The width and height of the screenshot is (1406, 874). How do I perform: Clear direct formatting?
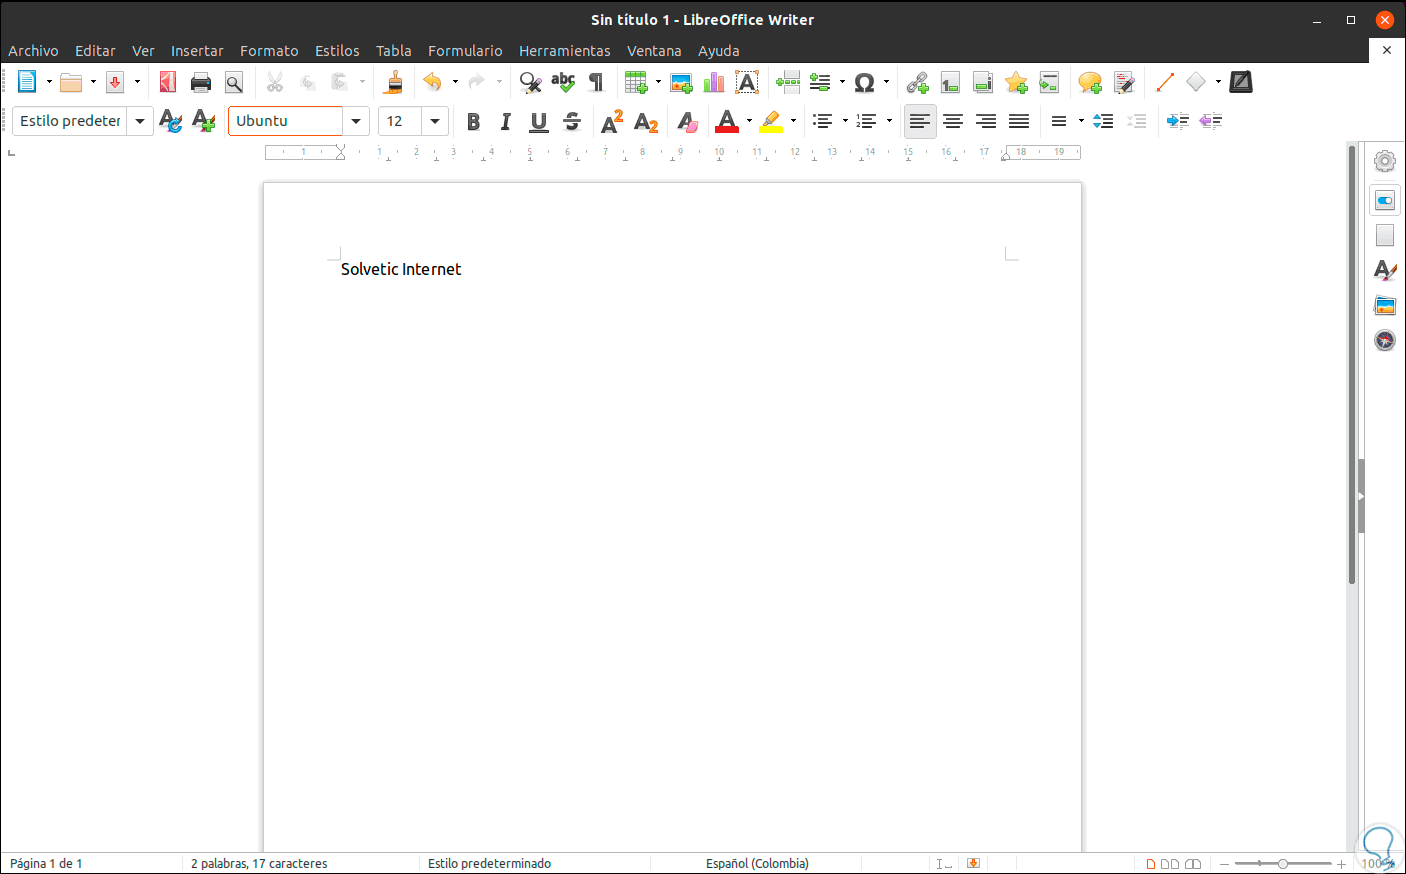coord(687,121)
